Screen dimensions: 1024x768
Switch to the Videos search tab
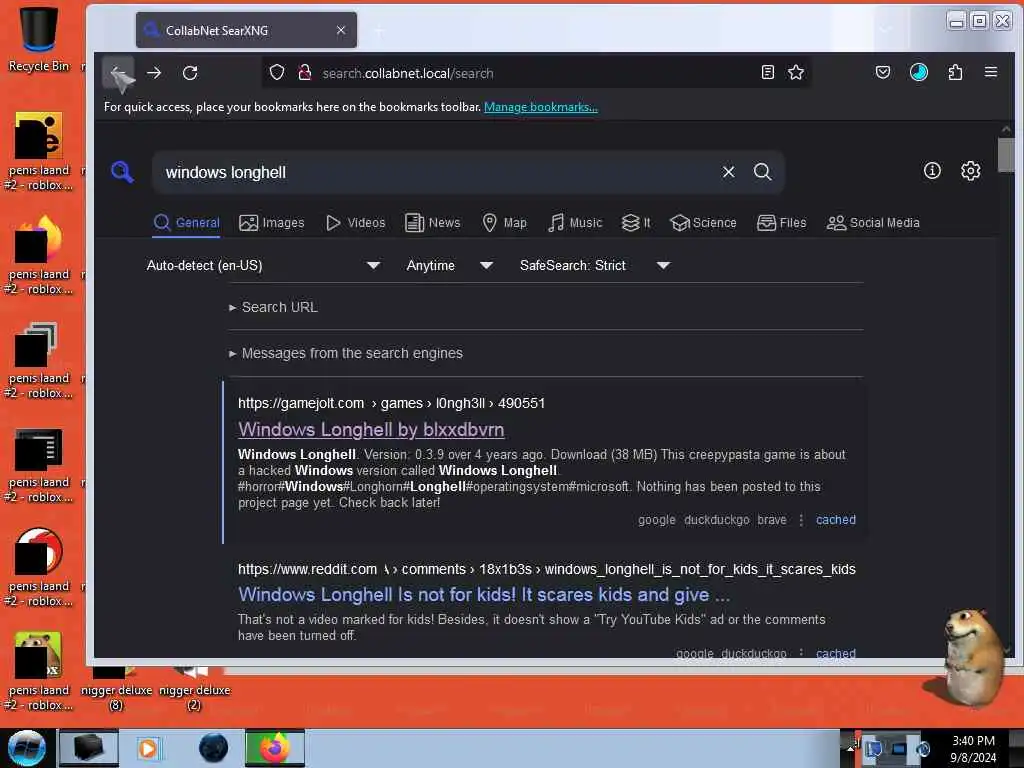[356, 223]
